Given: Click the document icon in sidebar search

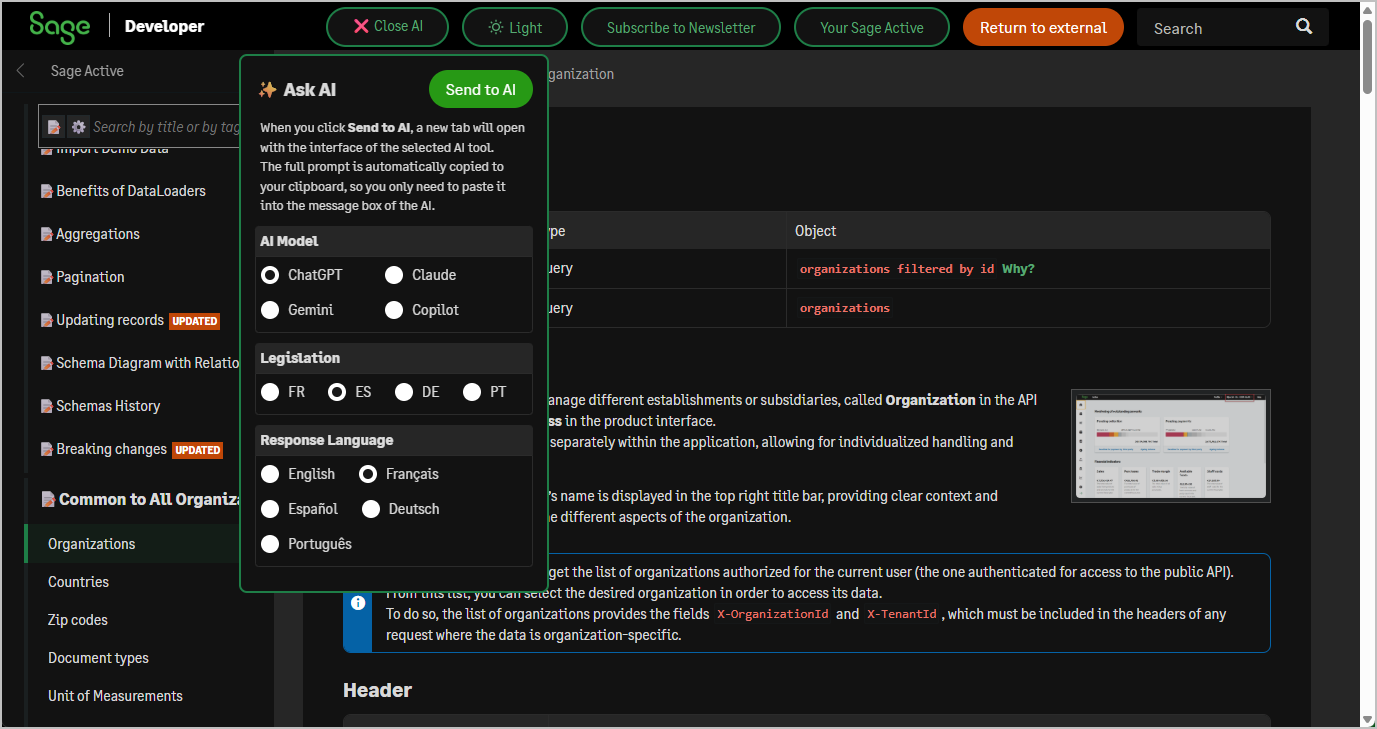Looking at the screenshot, I should (x=54, y=127).
